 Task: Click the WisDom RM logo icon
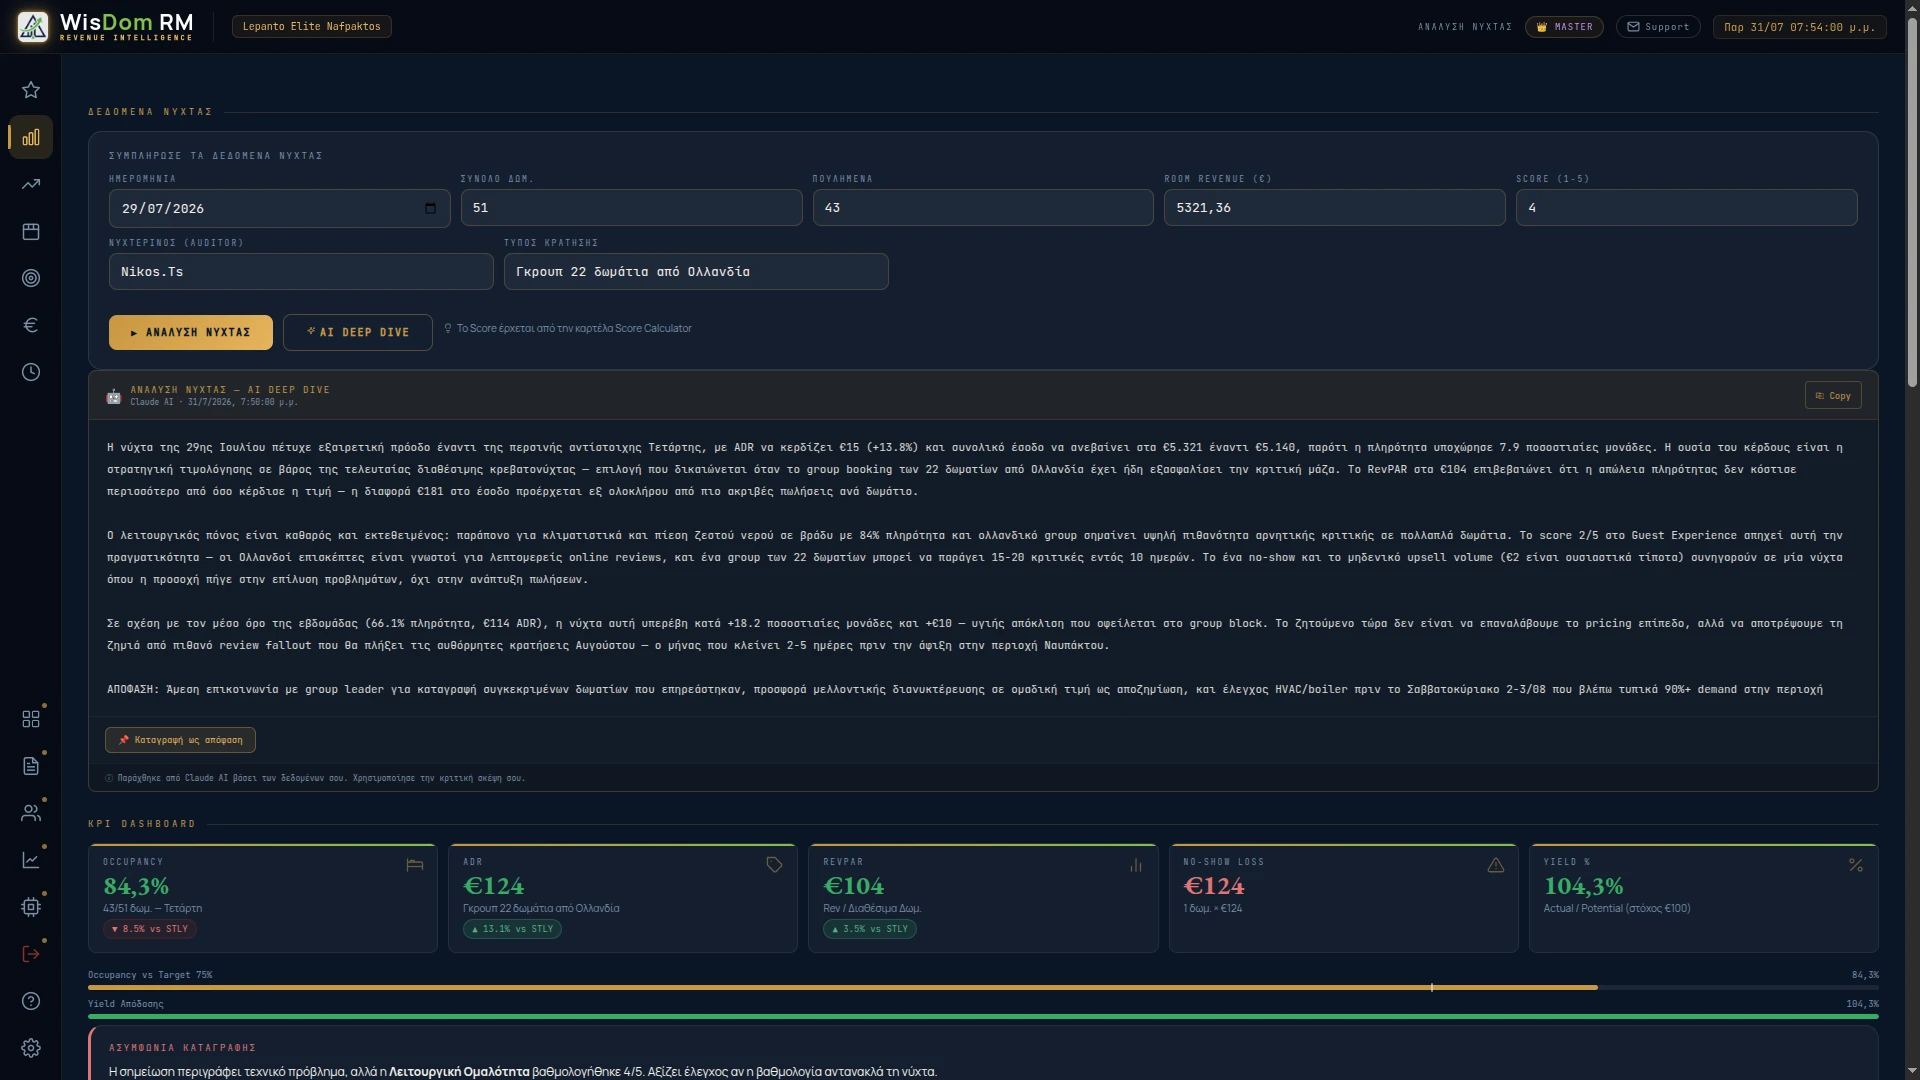33,26
